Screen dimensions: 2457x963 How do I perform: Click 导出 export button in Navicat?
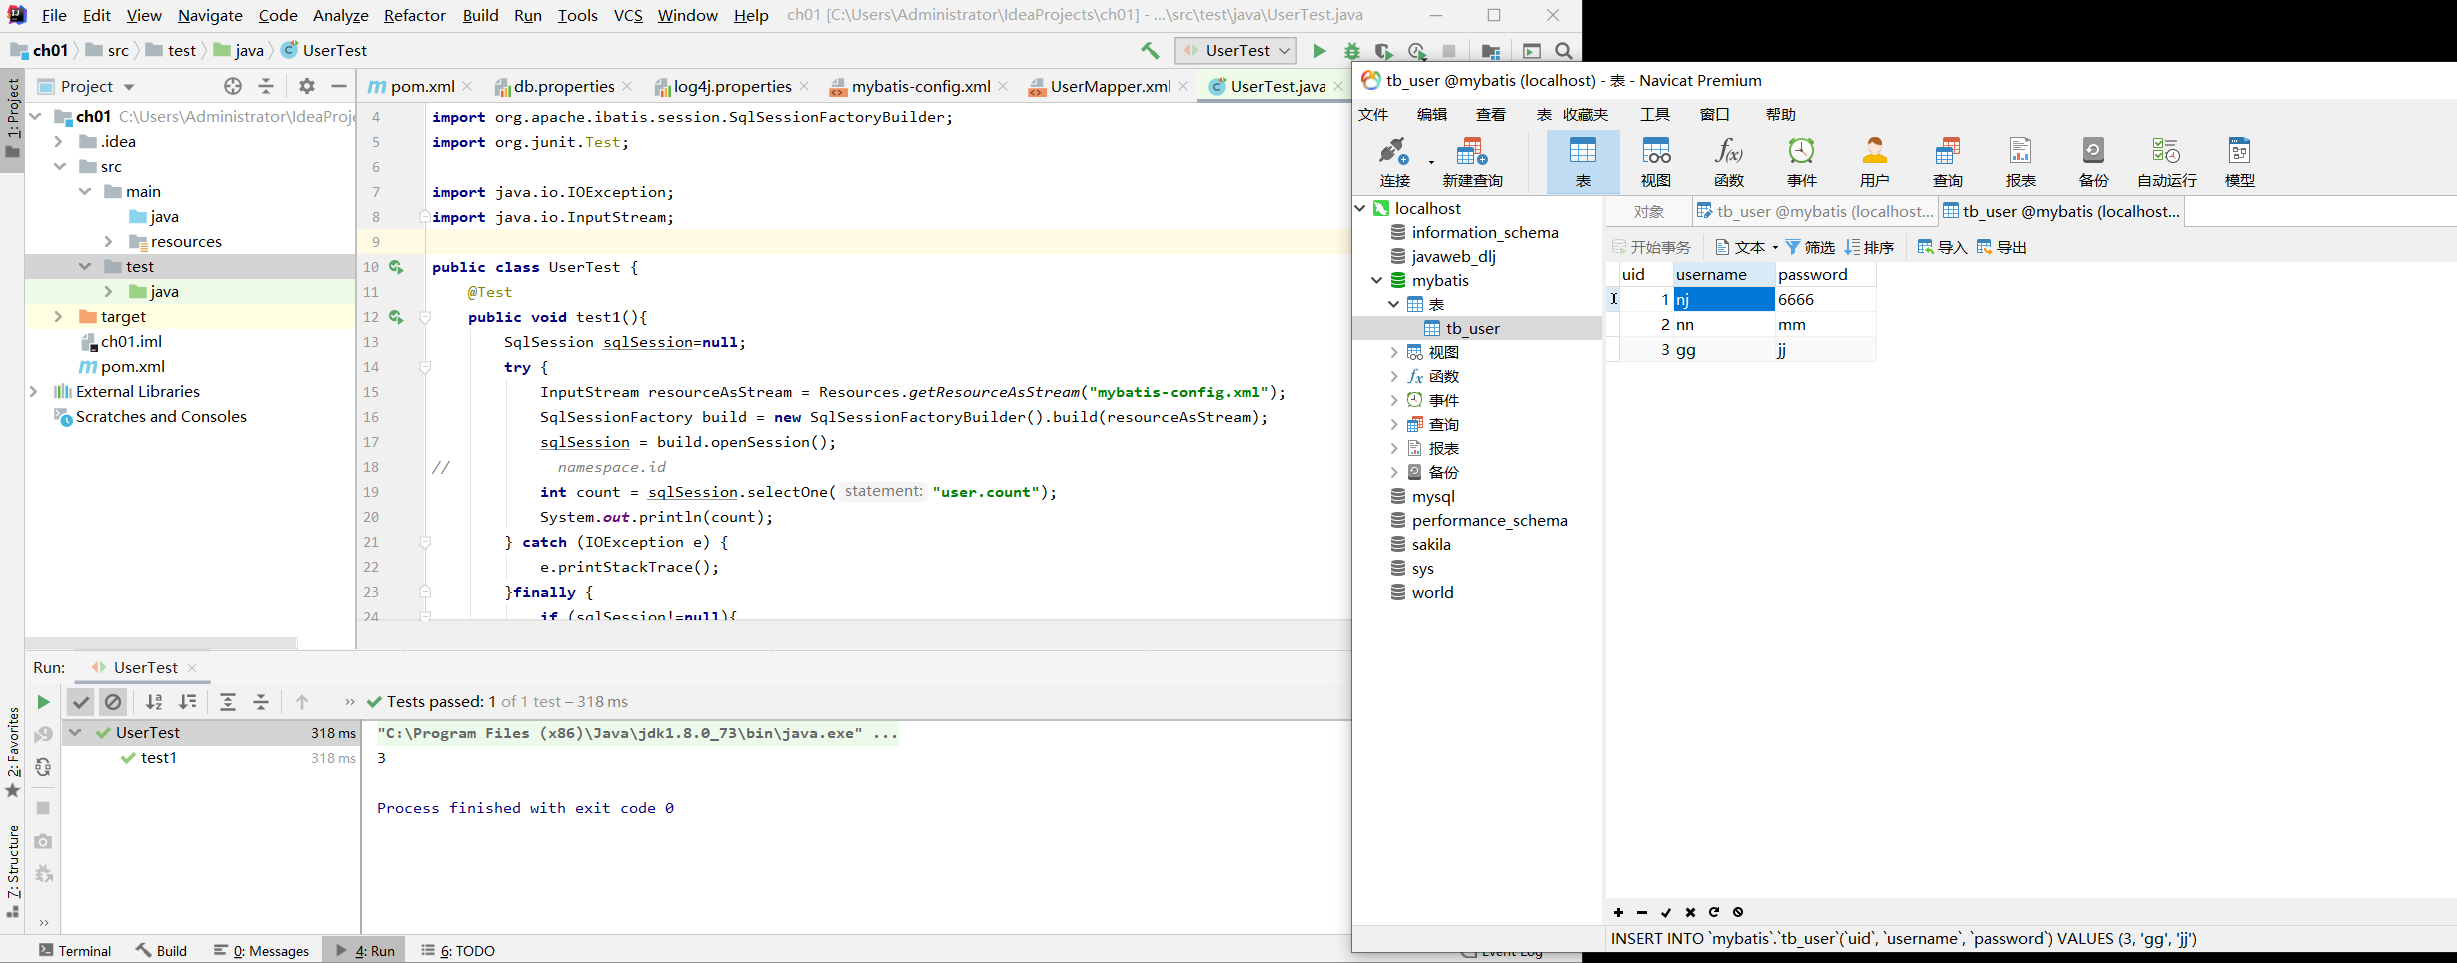coord(2001,247)
